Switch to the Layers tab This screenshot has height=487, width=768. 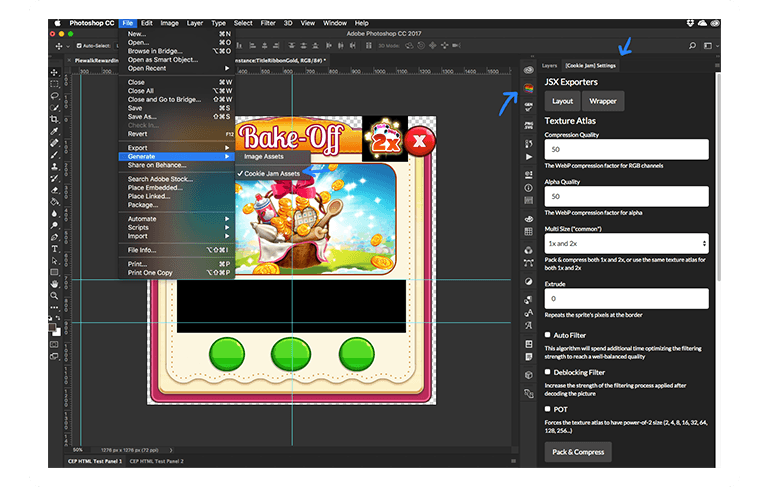point(549,65)
